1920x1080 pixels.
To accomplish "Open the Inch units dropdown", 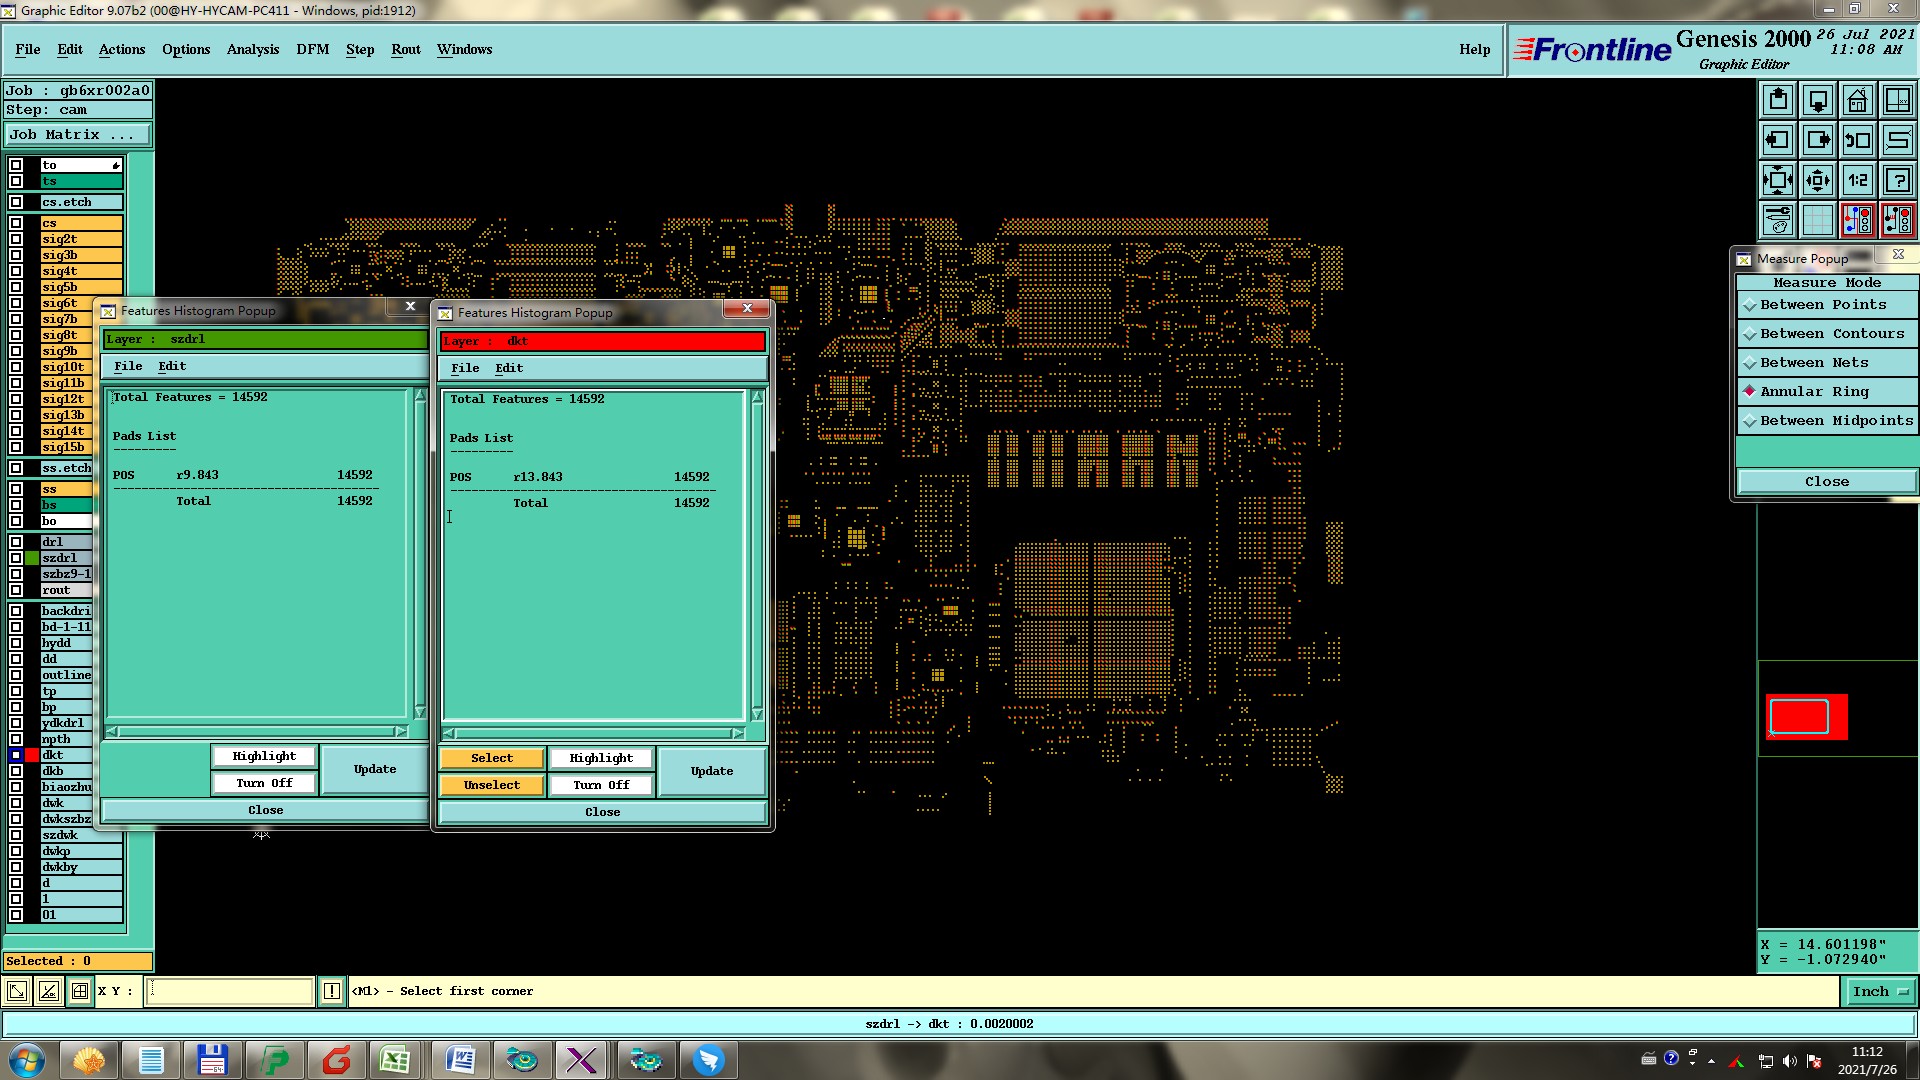I will point(1880,992).
